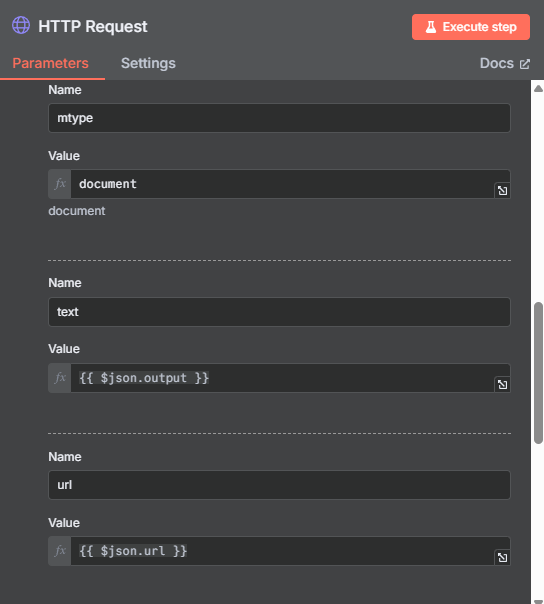
Task: Click the url name field
Action: click(x=279, y=485)
